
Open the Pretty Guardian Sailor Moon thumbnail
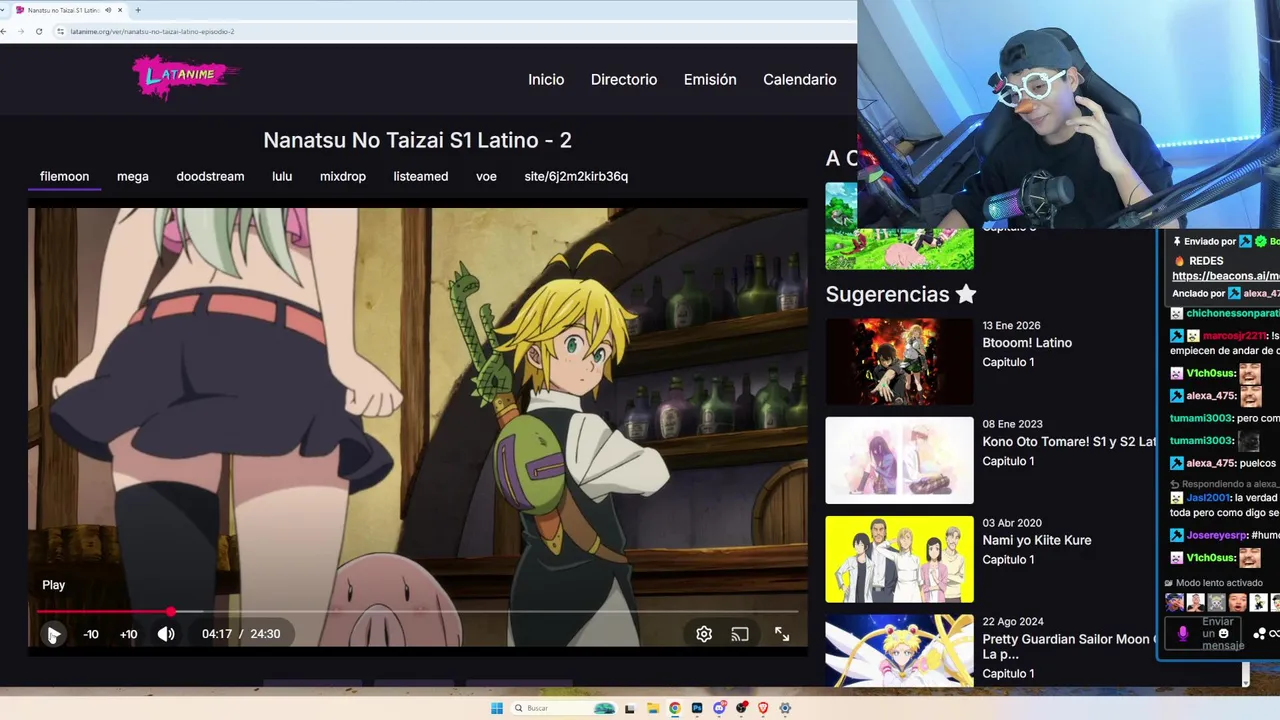tap(899, 651)
